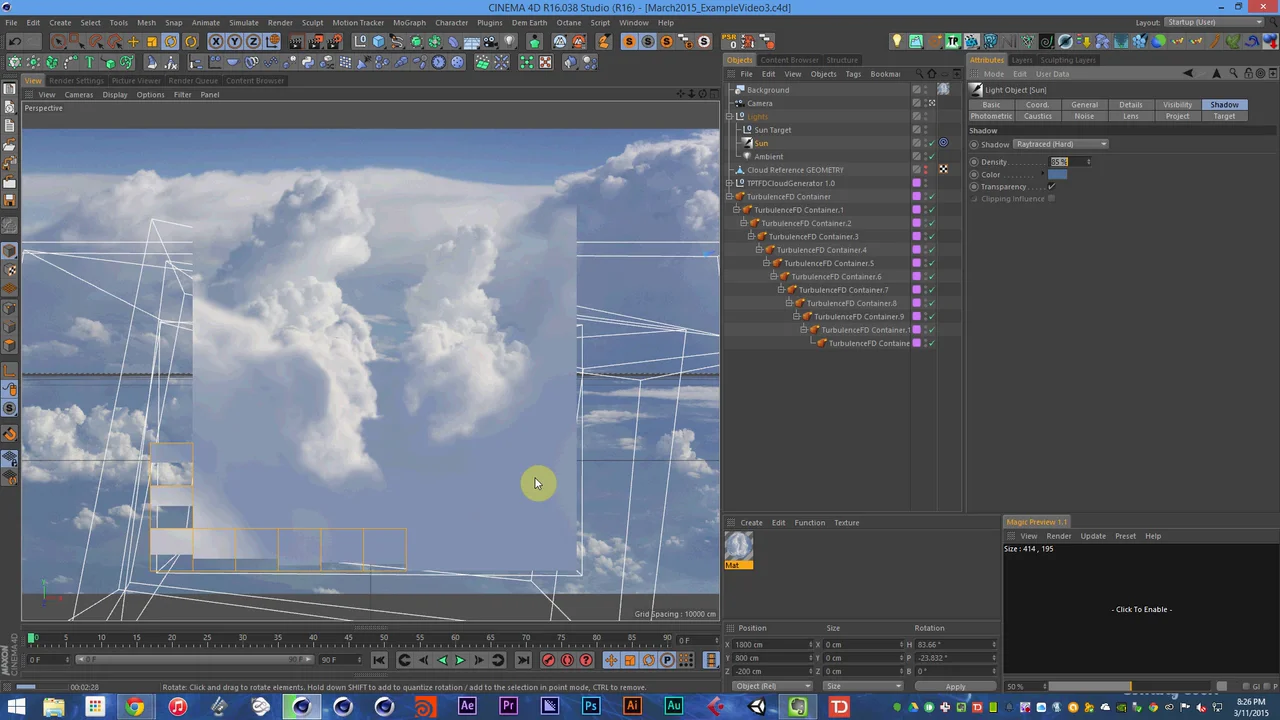Click the Record Active Objects button
1280x720 pixels.
tap(548, 660)
